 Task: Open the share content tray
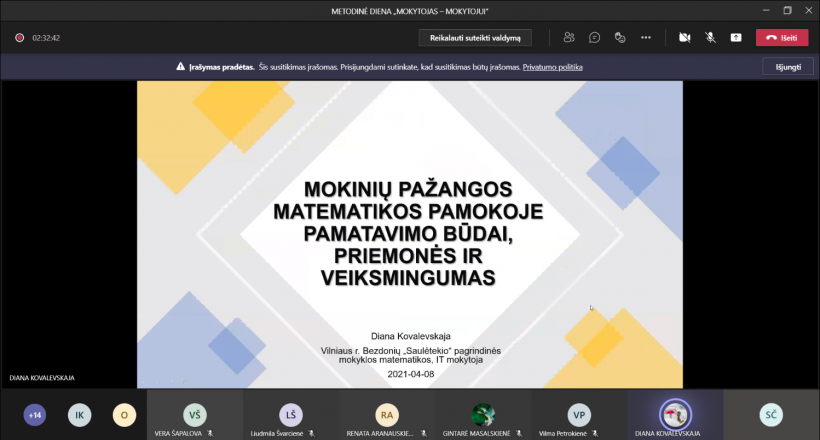[x=736, y=37]
